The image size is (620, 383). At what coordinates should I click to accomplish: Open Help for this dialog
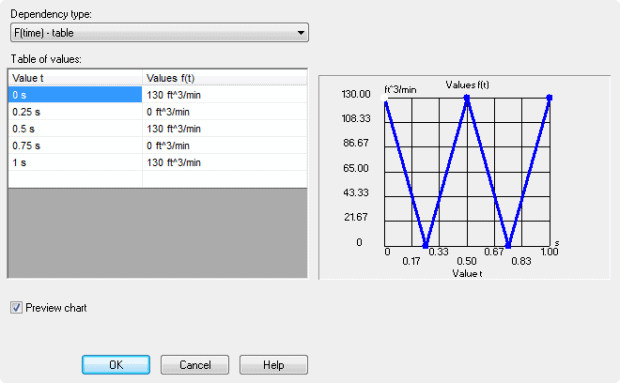tap(273, 364)
